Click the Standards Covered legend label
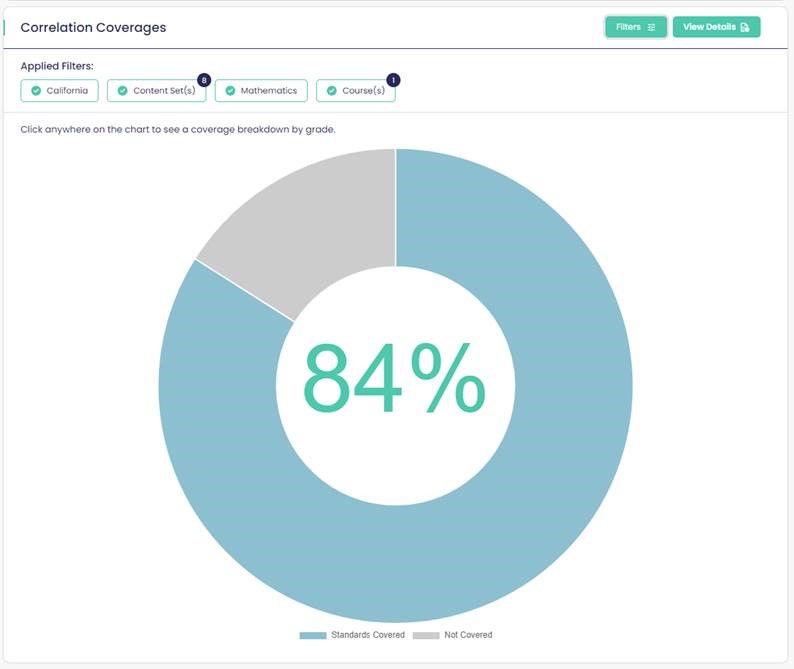Viewport: 794px width, 669px height. (x=368, y=635)
